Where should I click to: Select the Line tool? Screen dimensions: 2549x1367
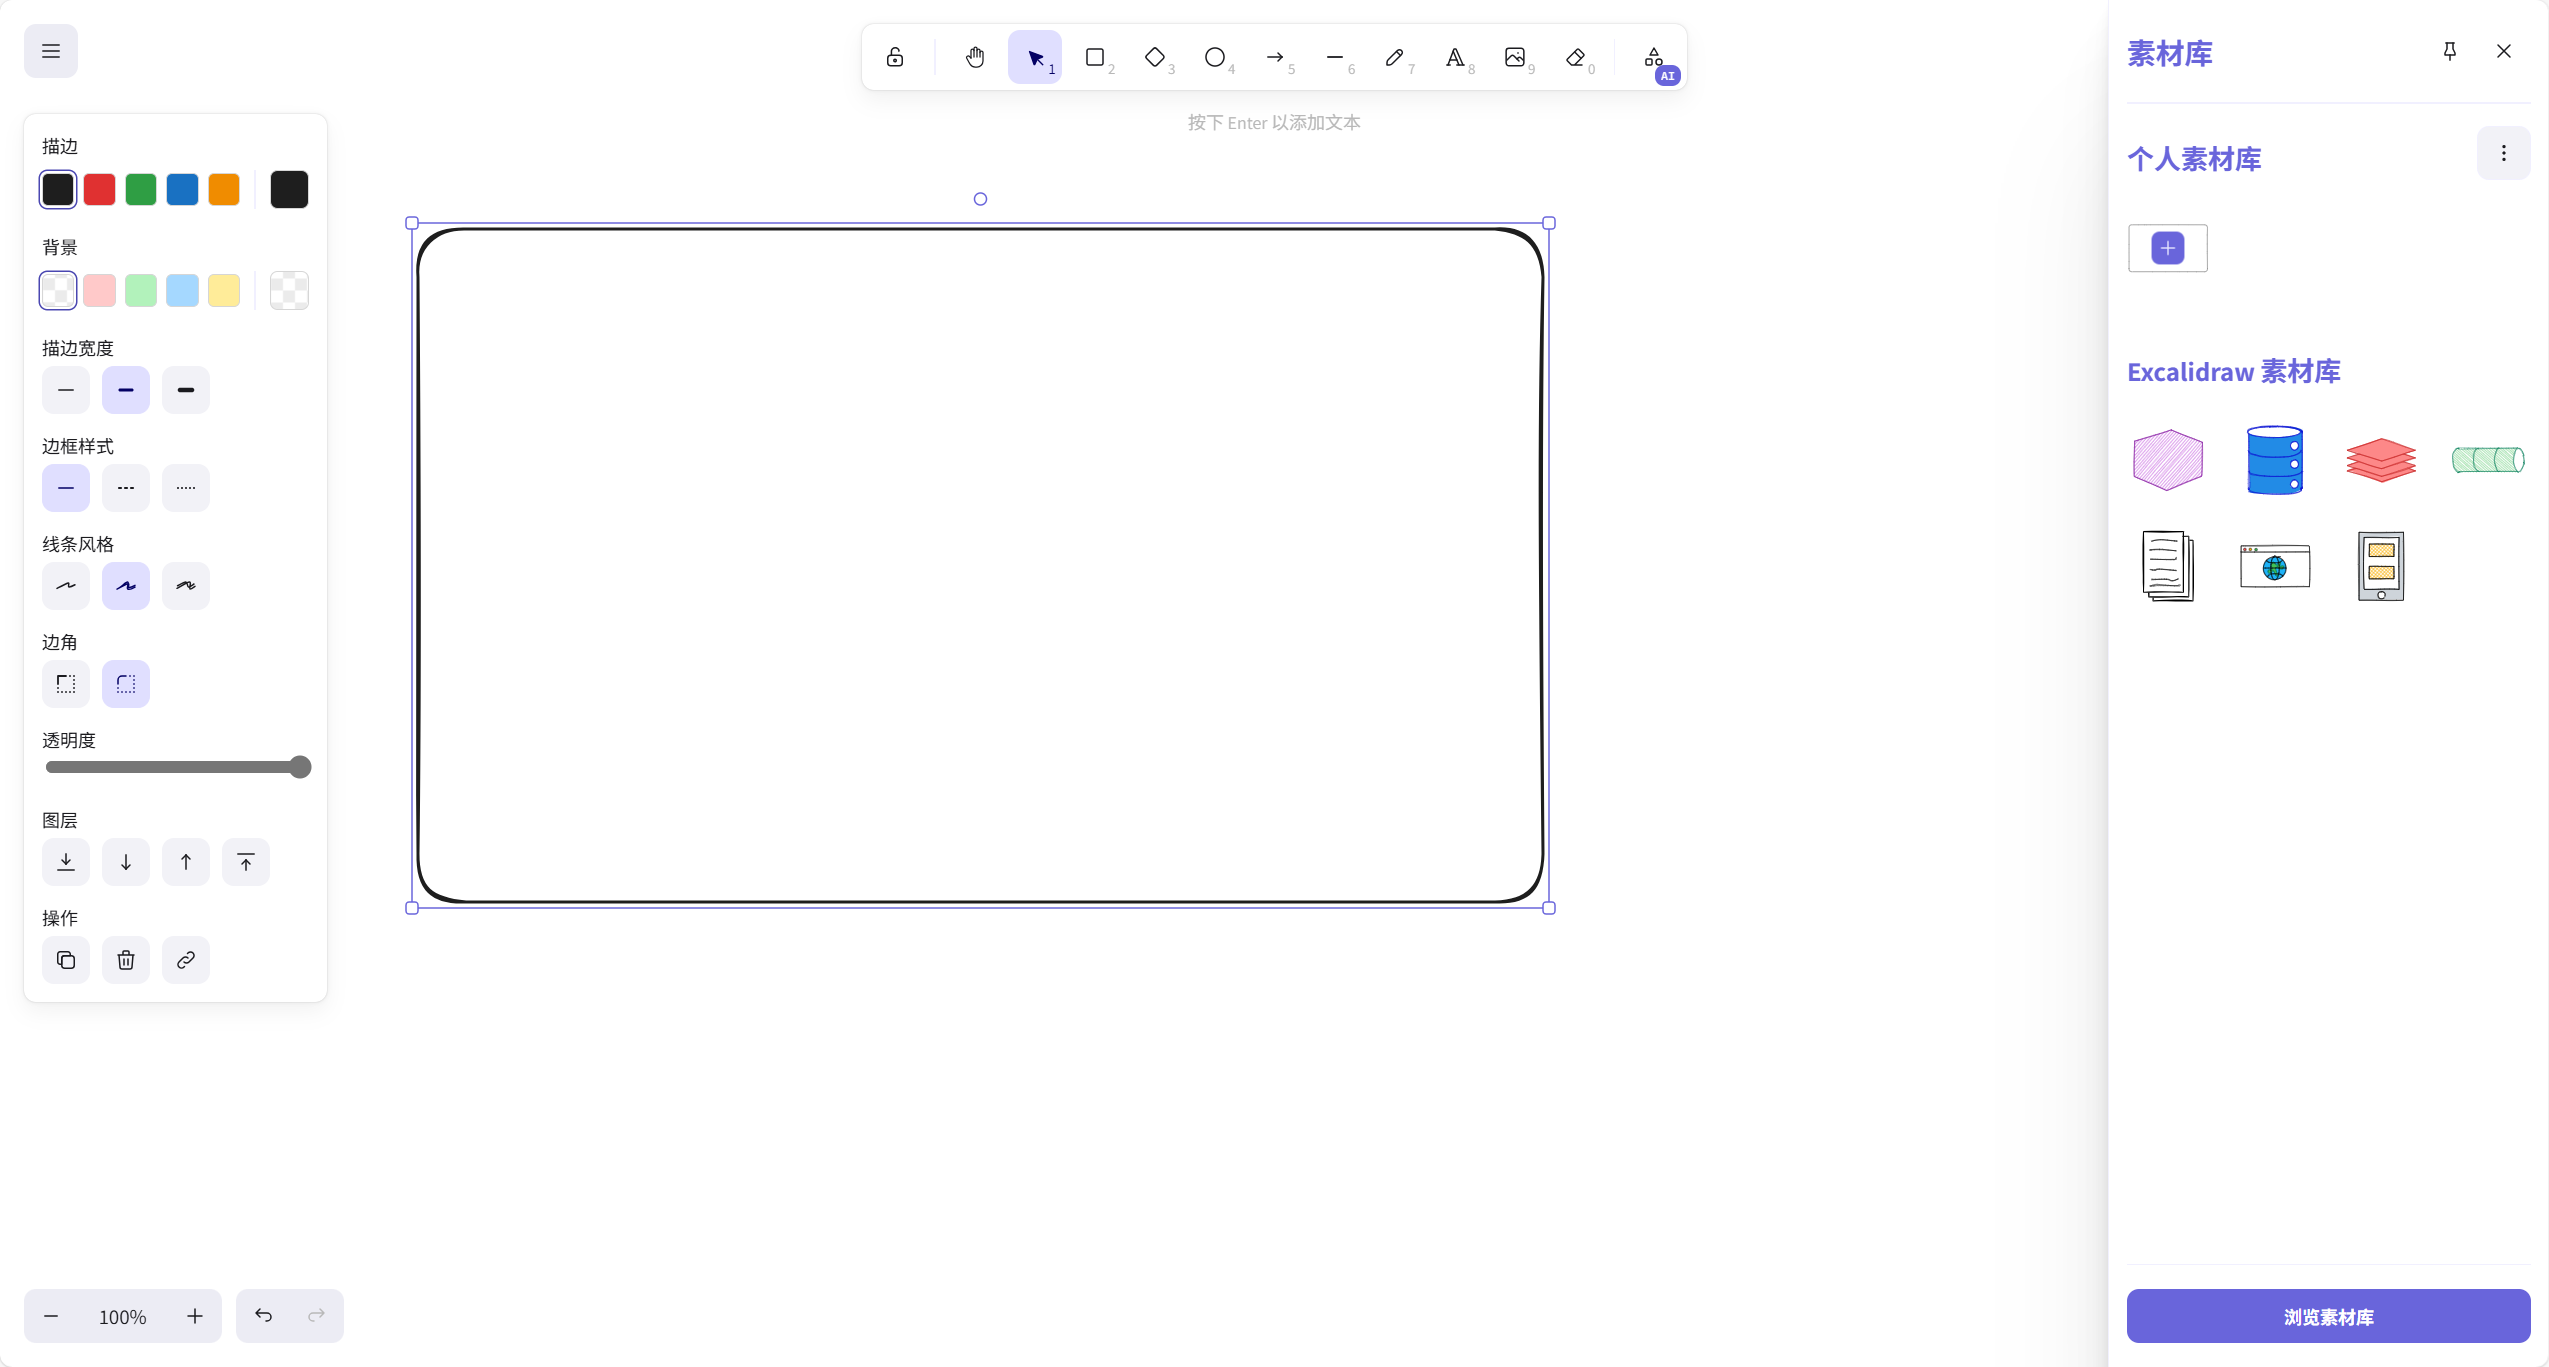[x=1335, y=57]
